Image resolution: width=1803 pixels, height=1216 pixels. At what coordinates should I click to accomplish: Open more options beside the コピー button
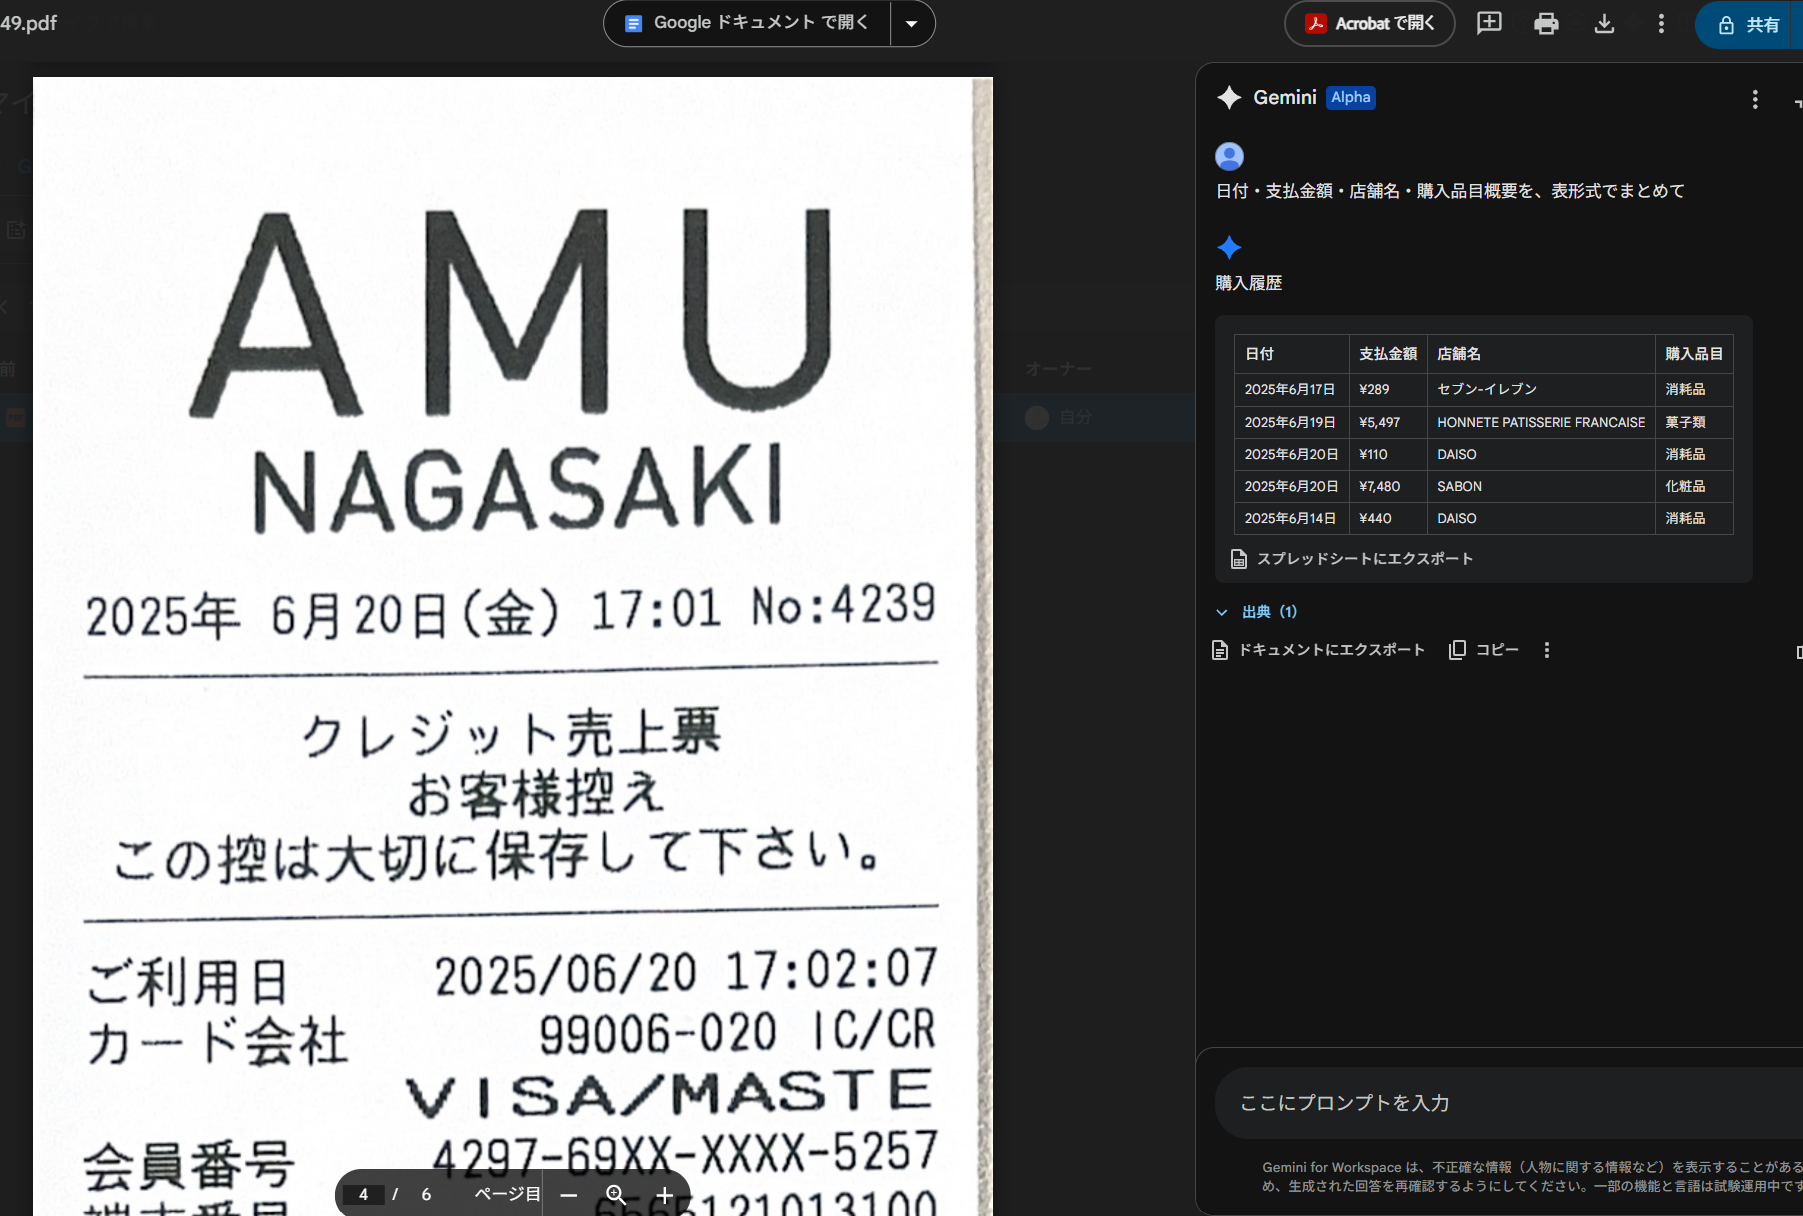click(1547, 650)
